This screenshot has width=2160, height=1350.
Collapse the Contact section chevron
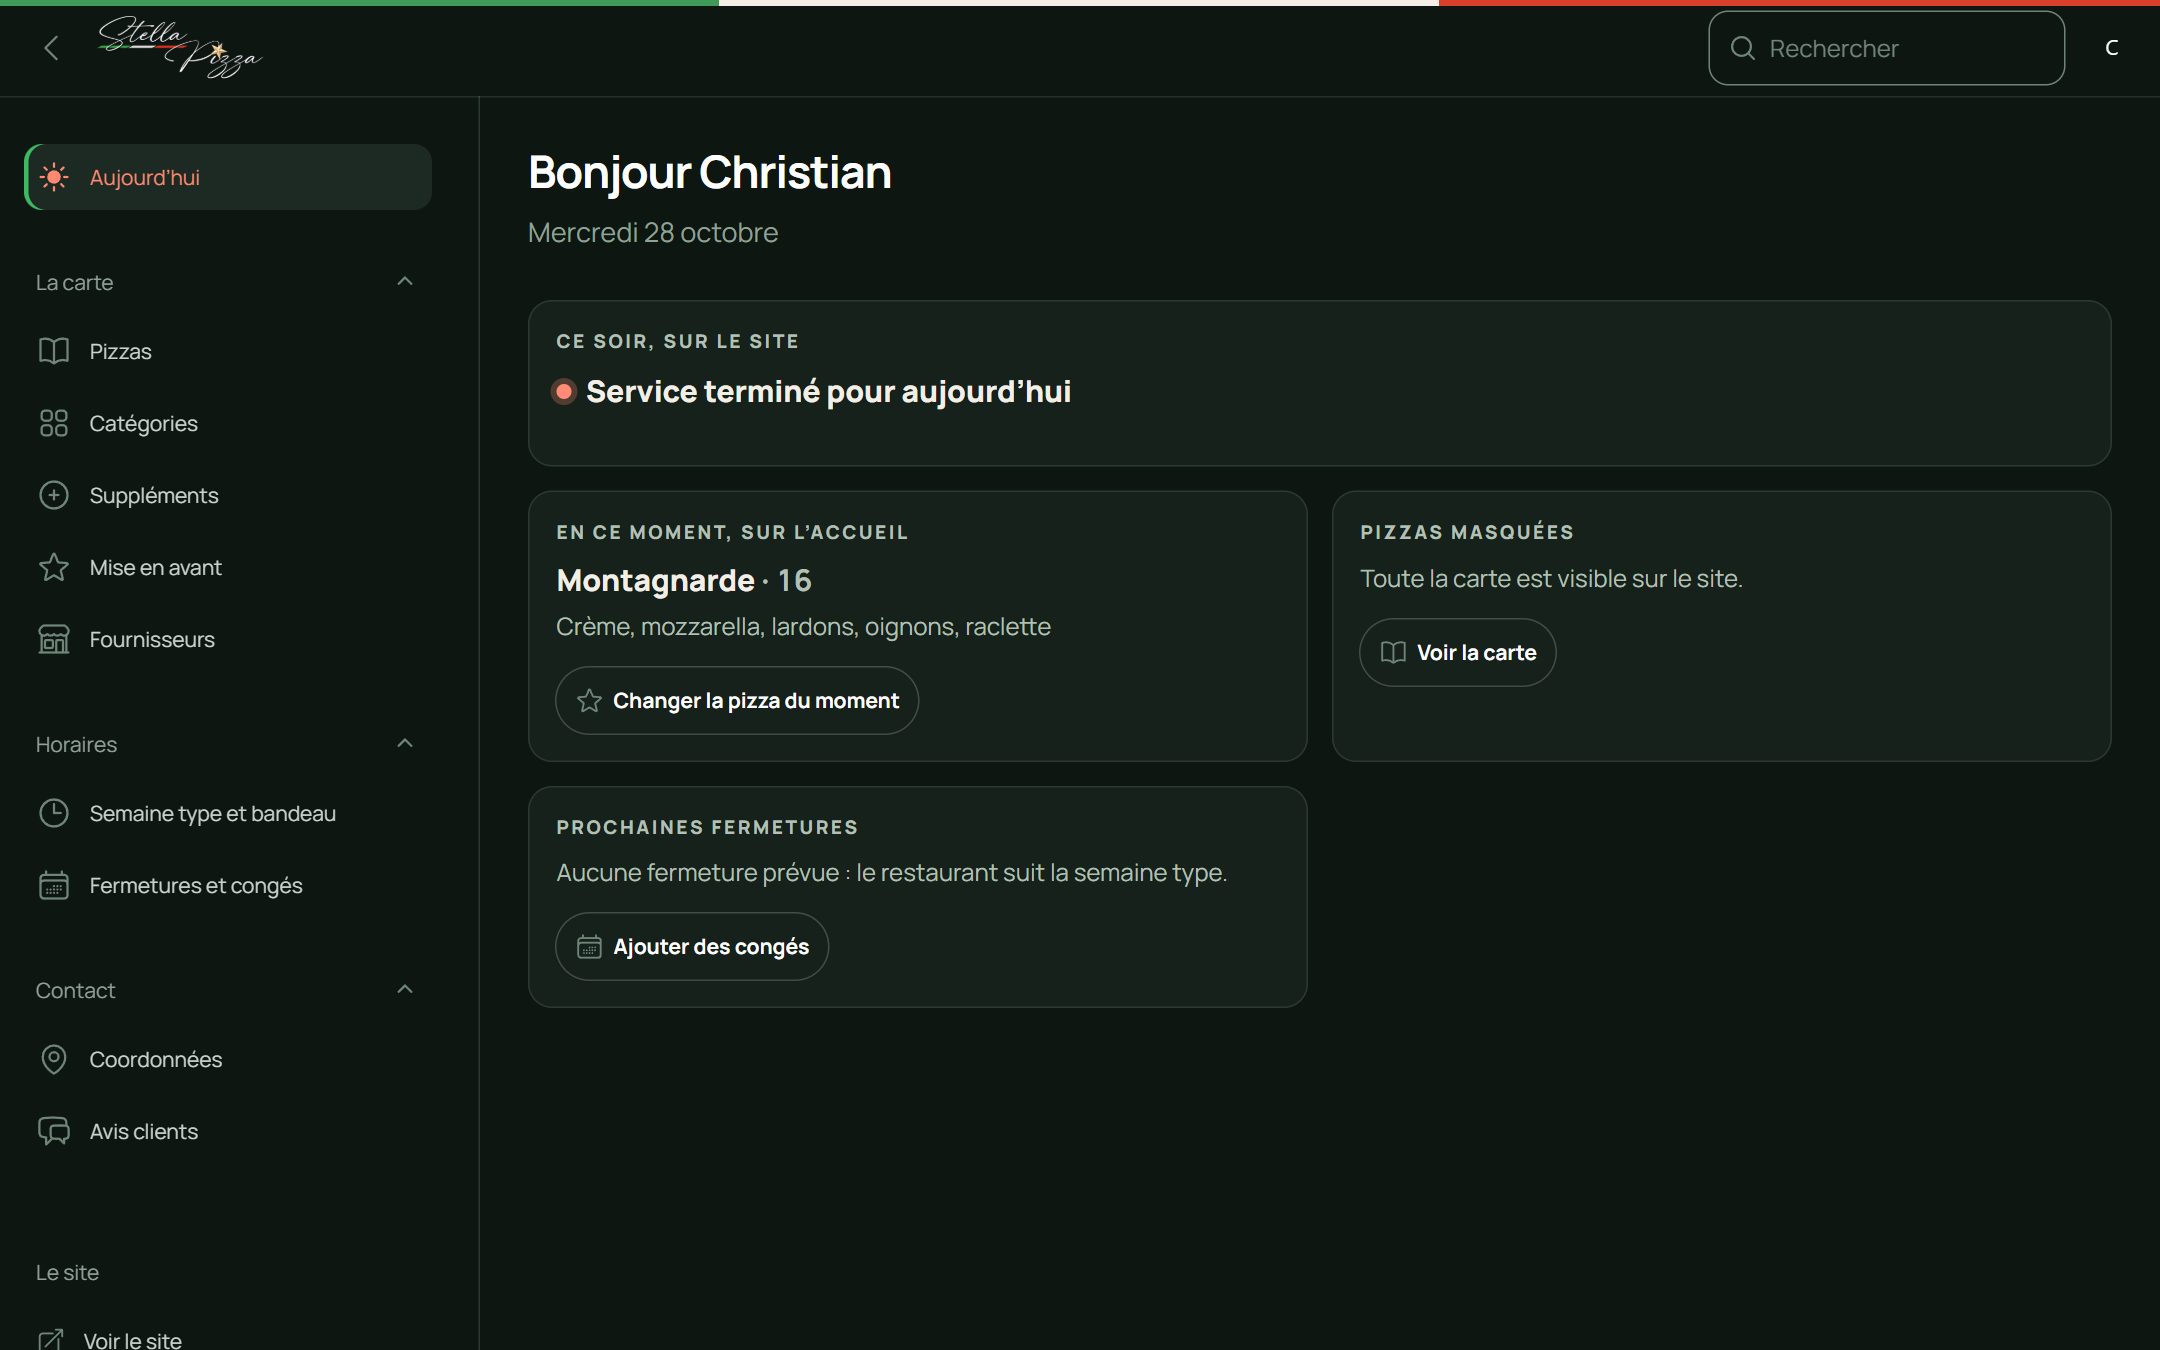point(405,990)
